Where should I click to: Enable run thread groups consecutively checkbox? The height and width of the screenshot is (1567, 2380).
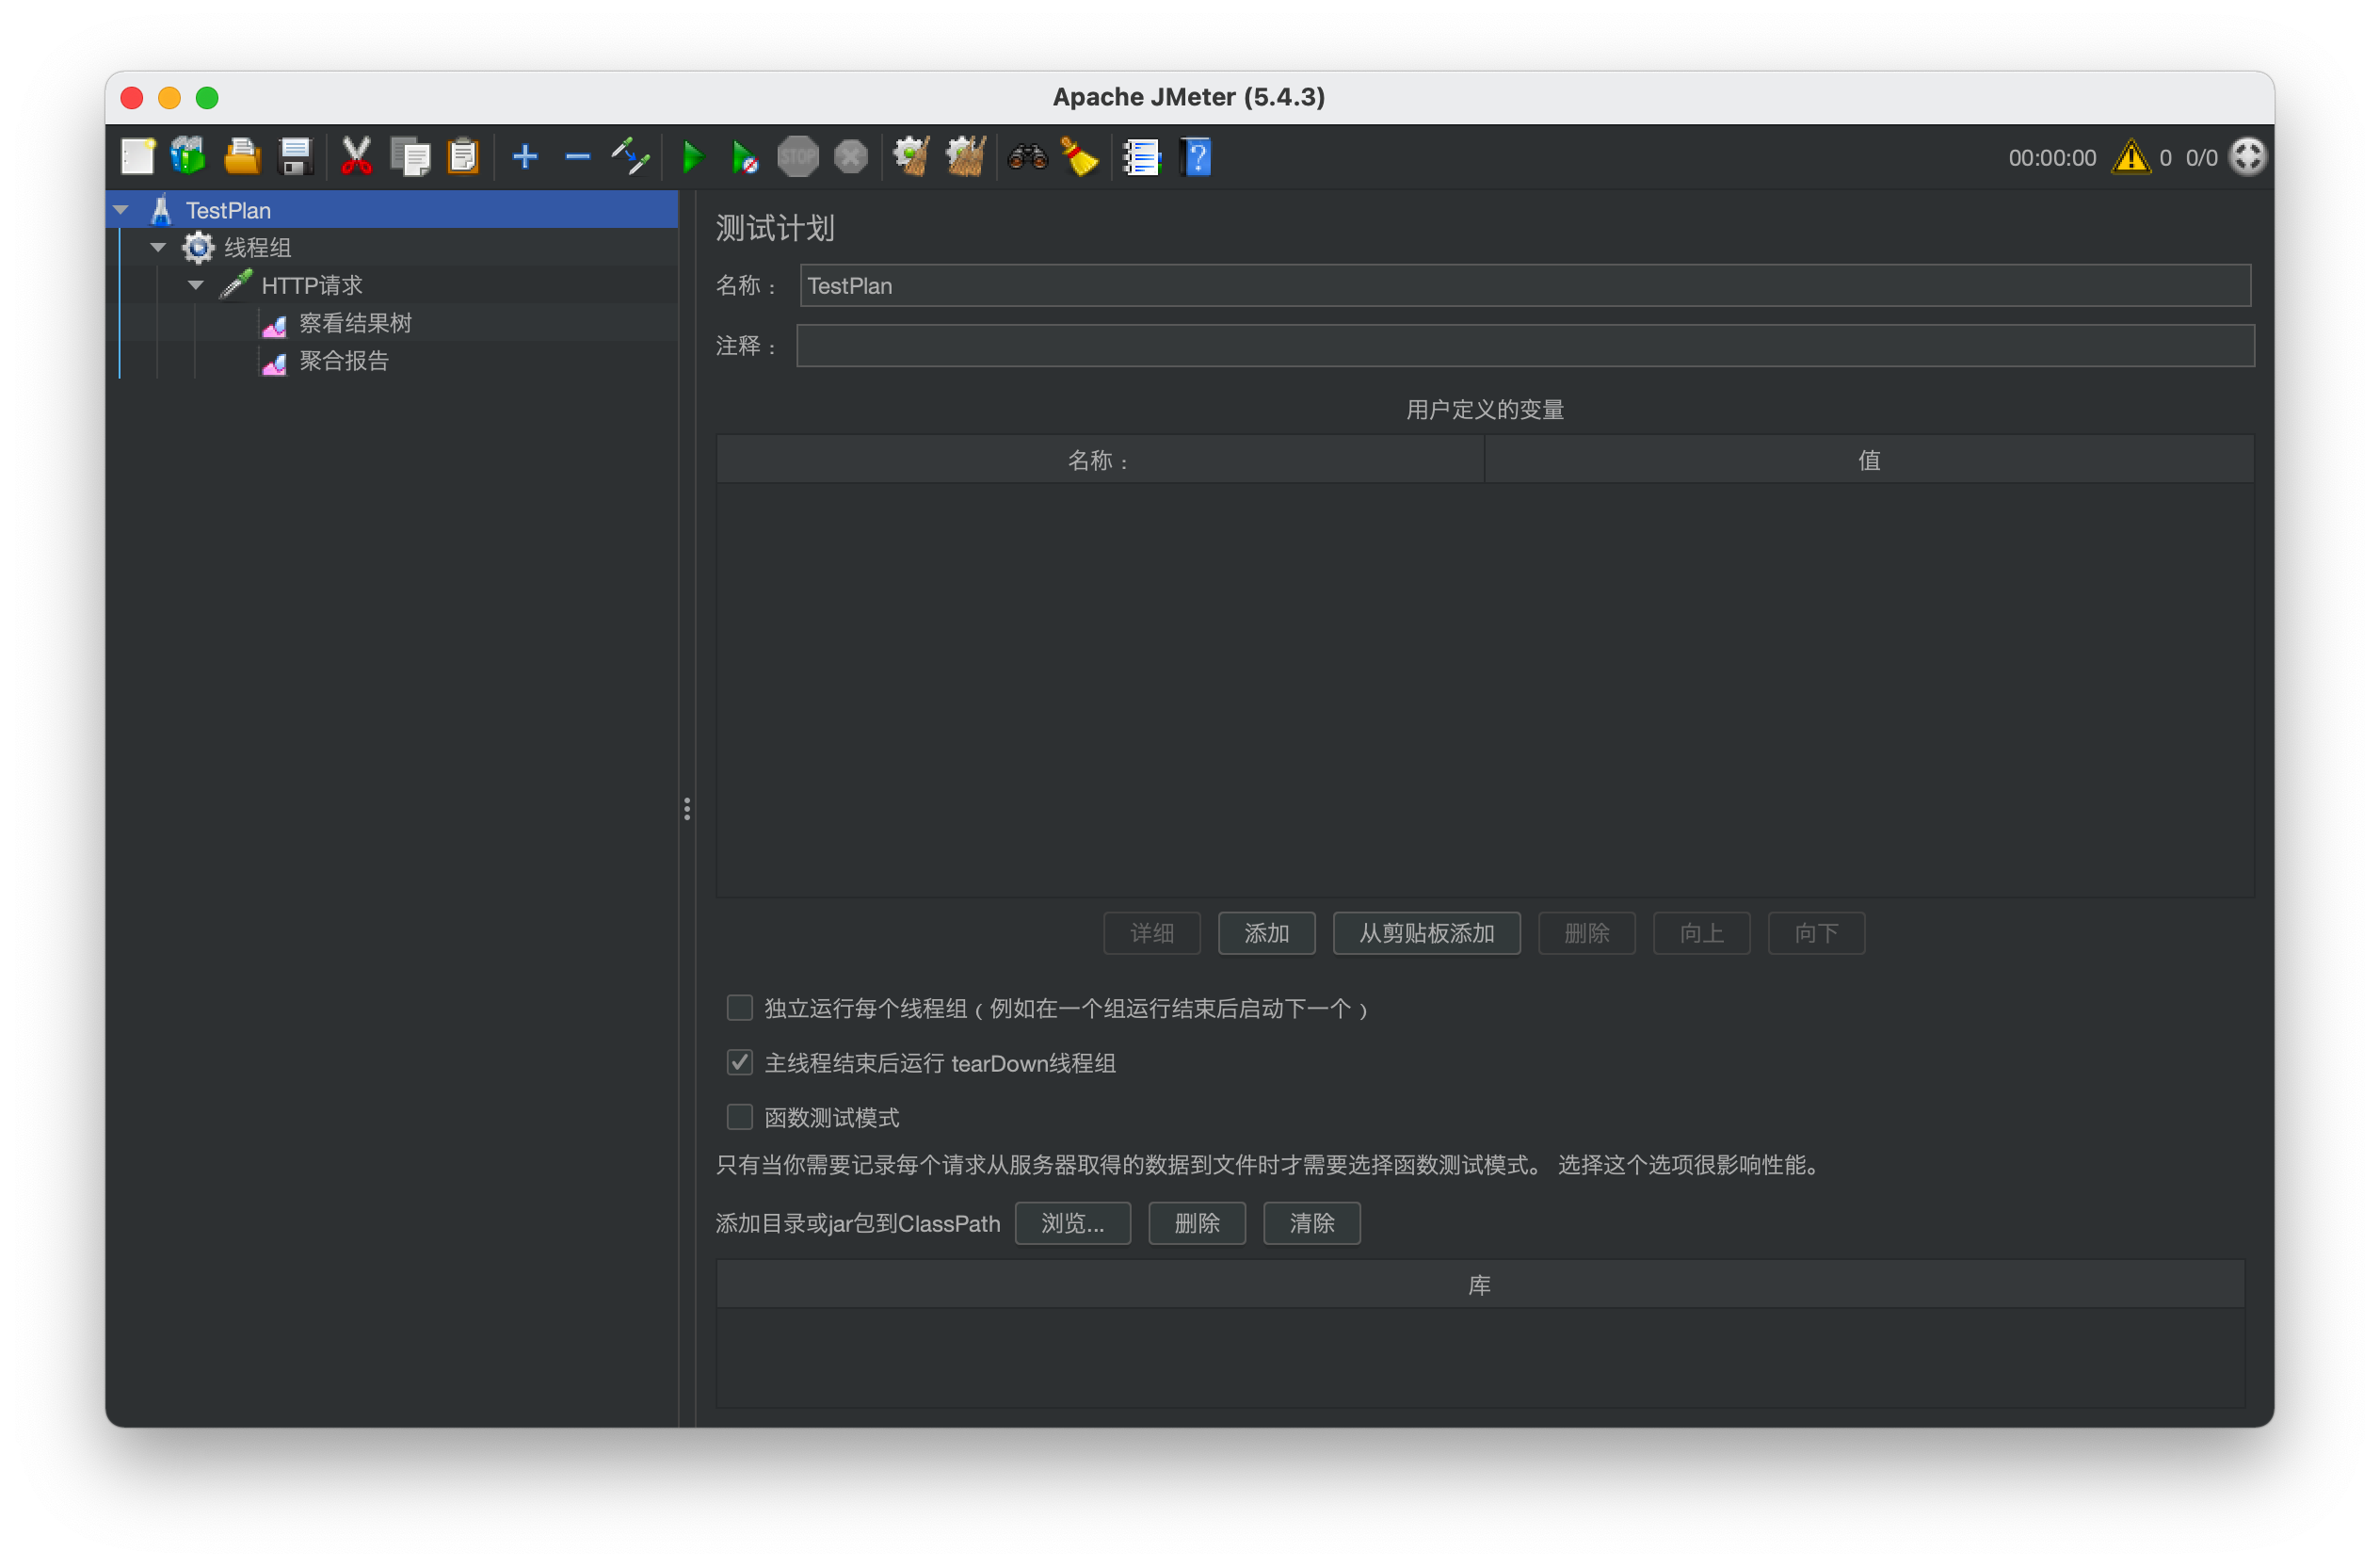coord(740,1007)
